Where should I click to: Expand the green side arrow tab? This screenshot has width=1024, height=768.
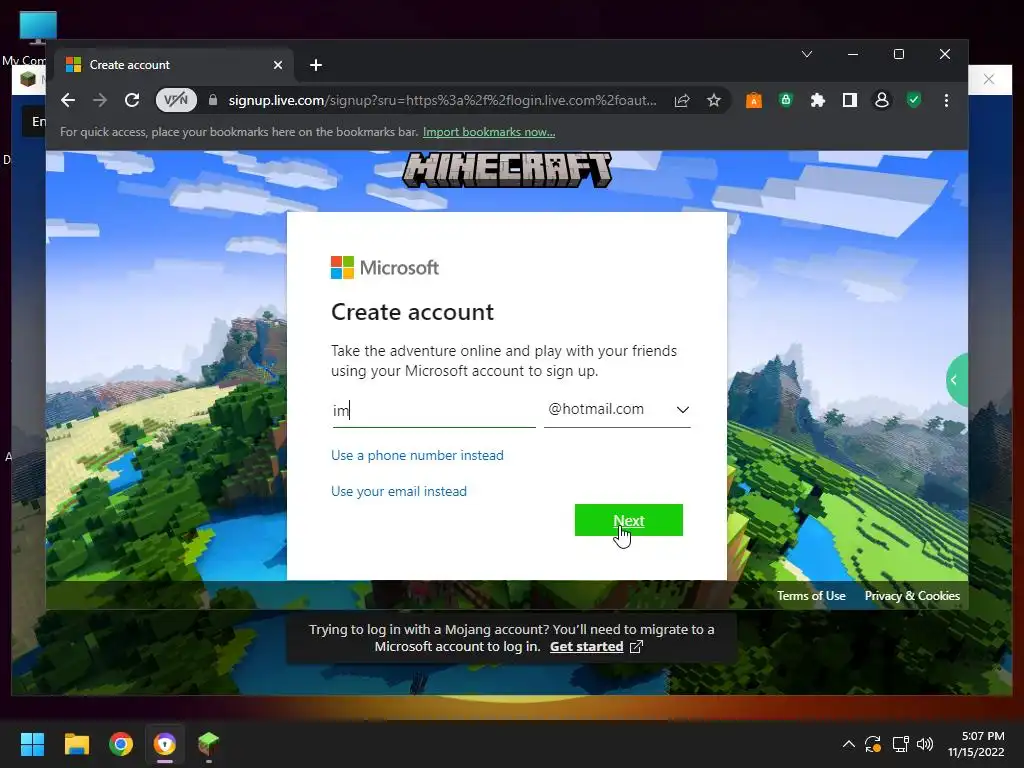coord(956,380)
